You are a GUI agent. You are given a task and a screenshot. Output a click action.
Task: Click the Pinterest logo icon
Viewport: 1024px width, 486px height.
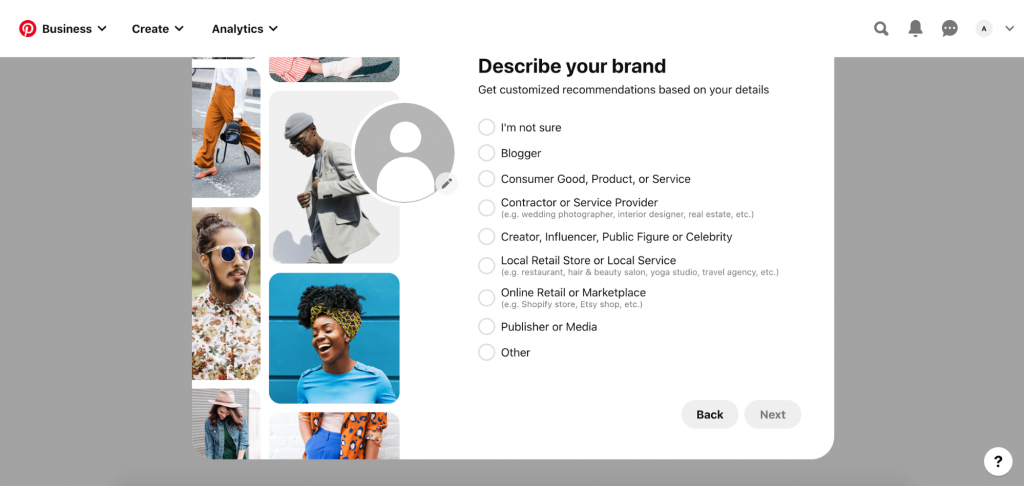[x=28, y=29]
